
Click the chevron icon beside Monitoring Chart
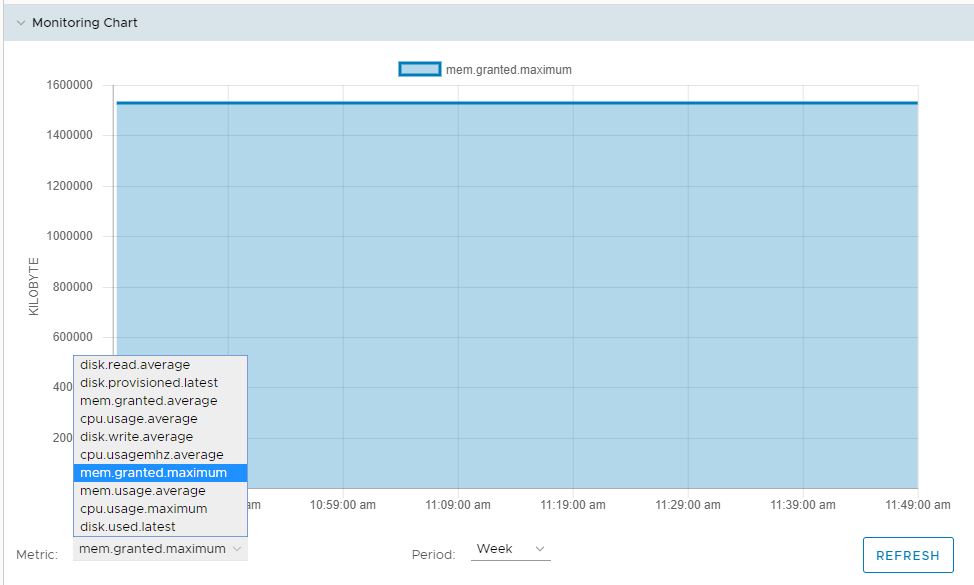click(x=20, y=21)
